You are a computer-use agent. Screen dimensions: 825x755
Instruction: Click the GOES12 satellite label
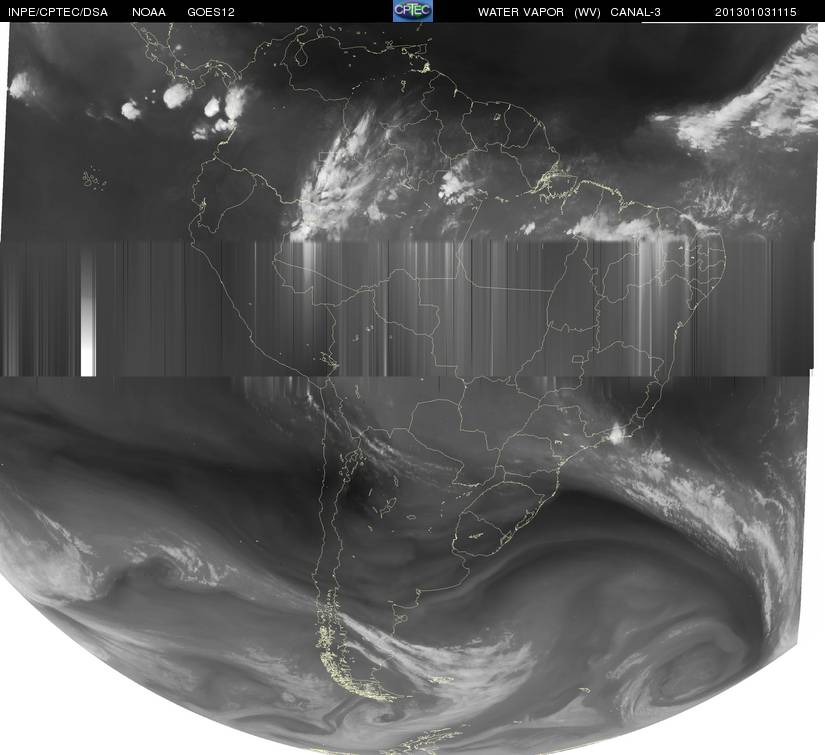210,12
